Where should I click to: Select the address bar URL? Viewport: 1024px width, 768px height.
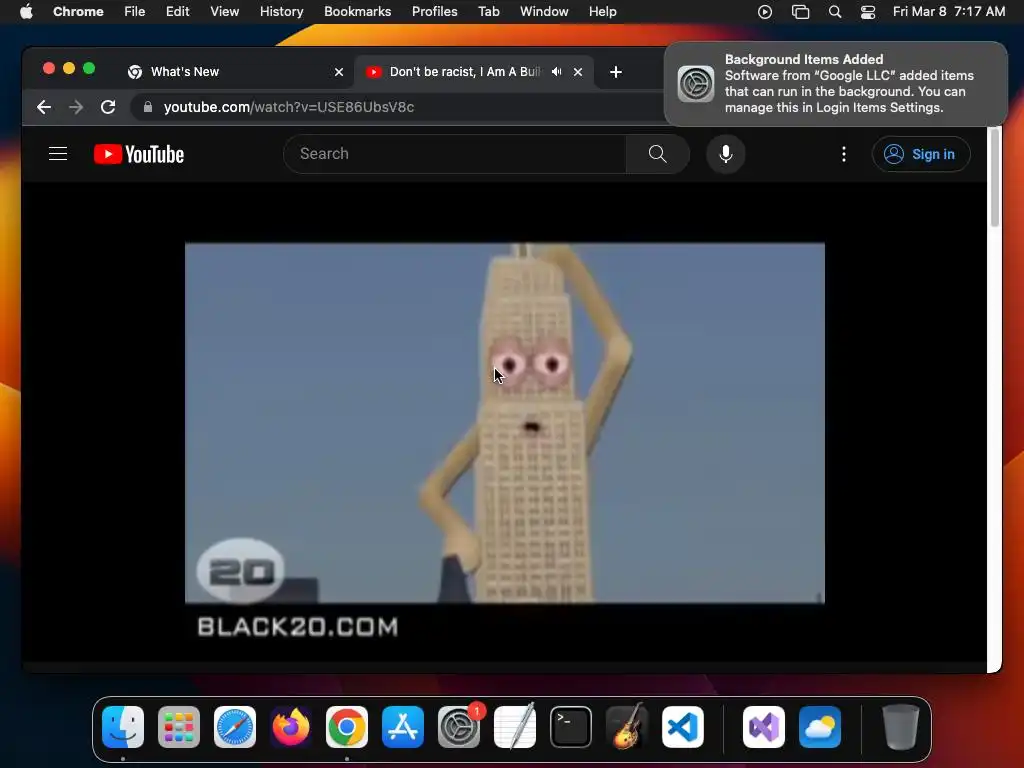(x=289, y=107)
